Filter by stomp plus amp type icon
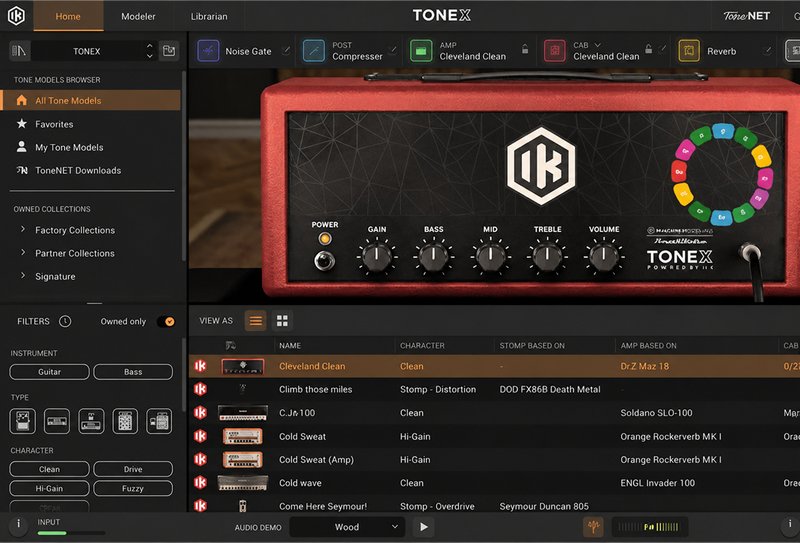The height and width of the screenshot is (543, 800). [x=91, y=421]
